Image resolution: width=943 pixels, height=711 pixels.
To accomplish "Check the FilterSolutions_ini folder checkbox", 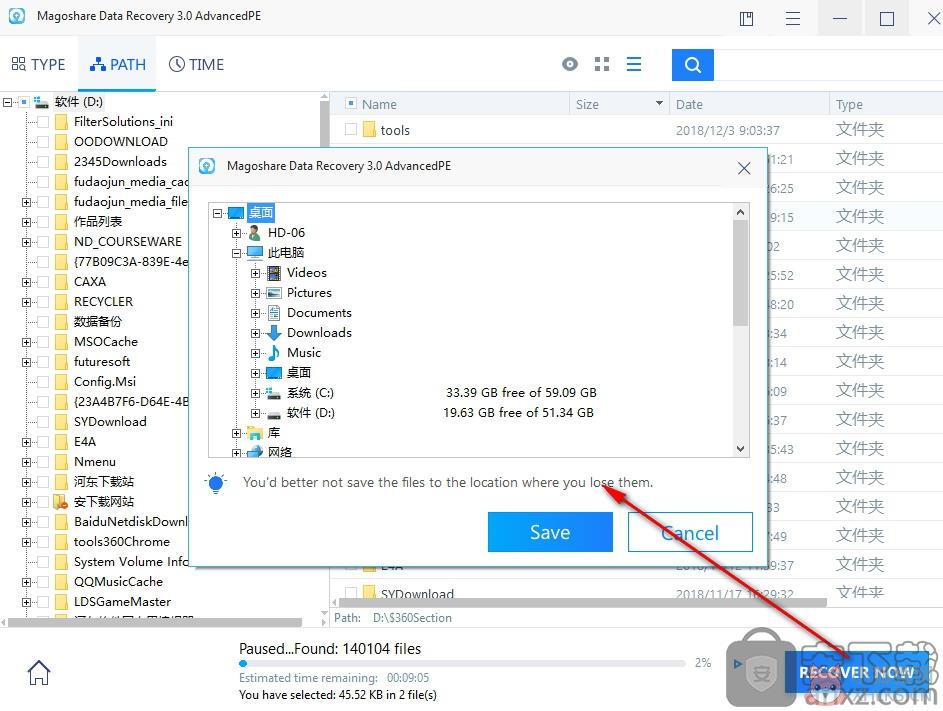I will (x=43, y=122).
